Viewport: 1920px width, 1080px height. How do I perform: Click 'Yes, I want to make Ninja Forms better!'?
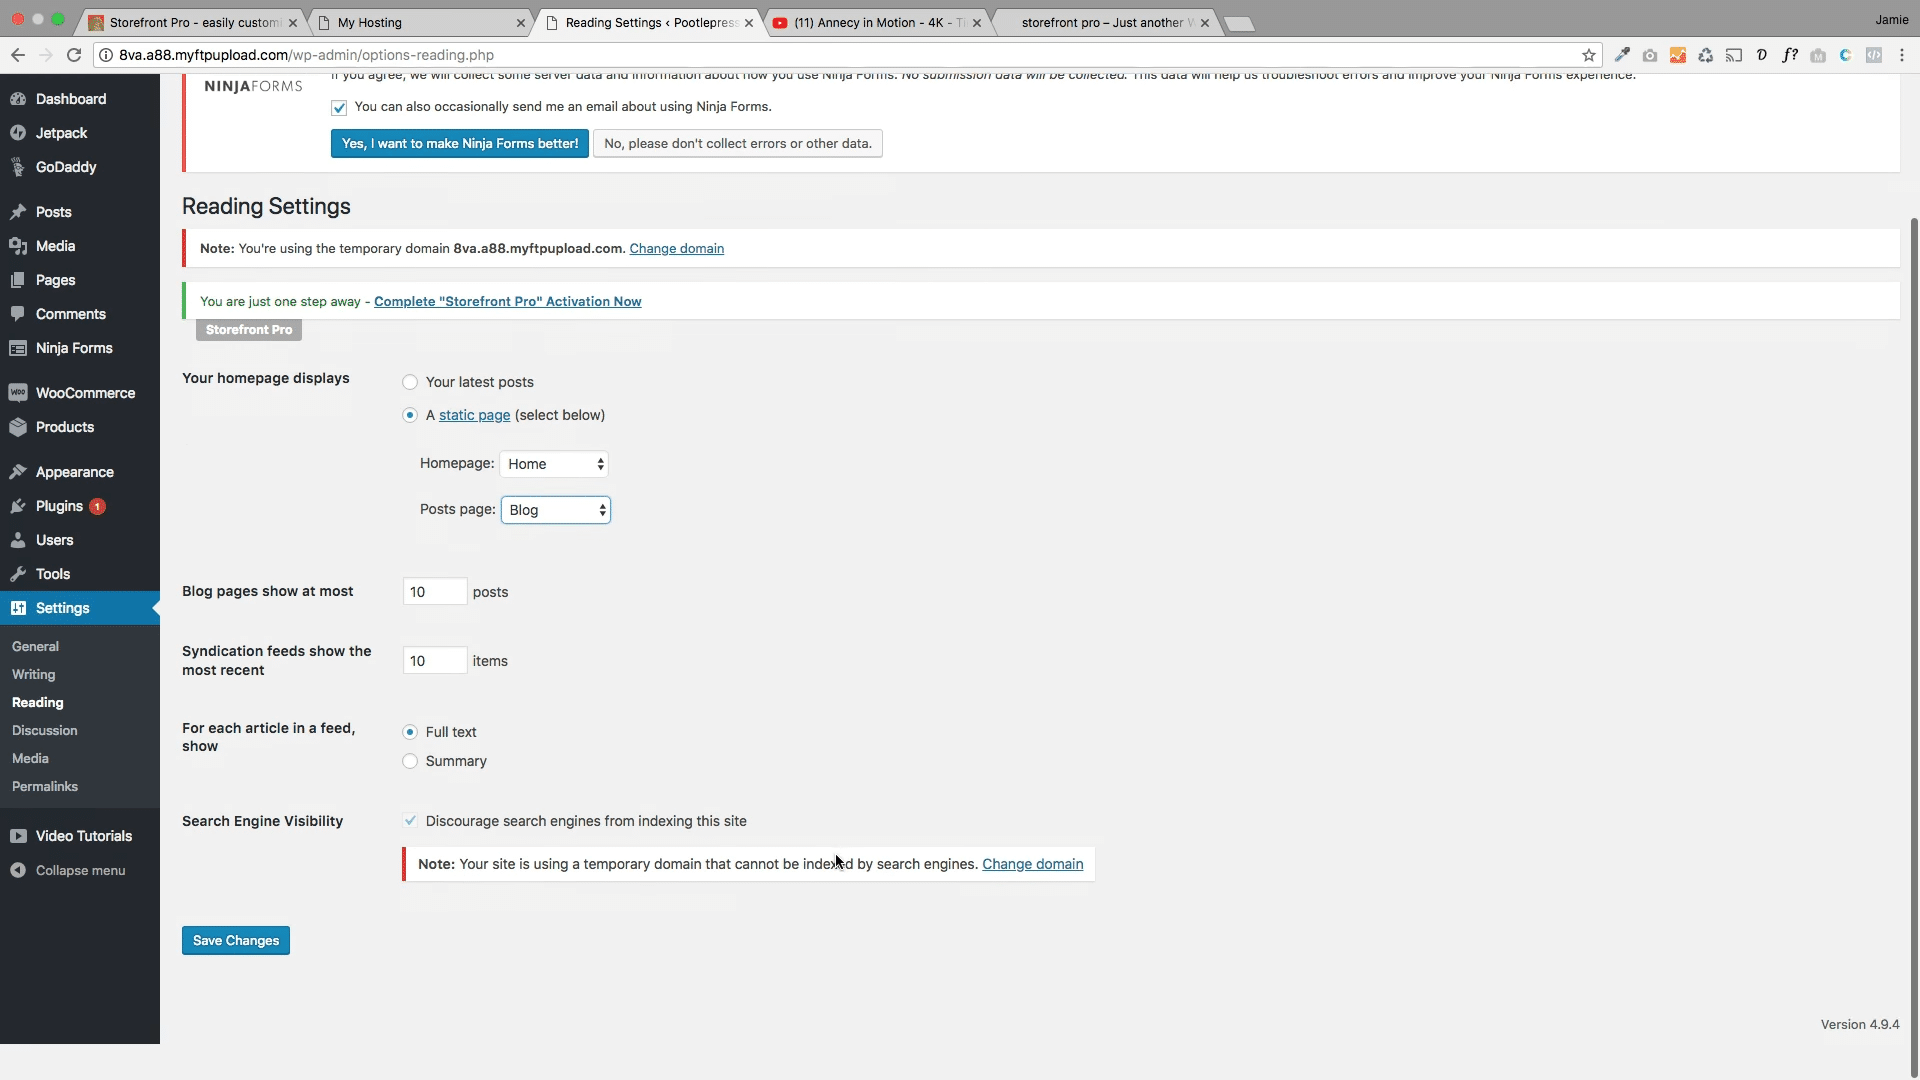click(x=460, y=144)
